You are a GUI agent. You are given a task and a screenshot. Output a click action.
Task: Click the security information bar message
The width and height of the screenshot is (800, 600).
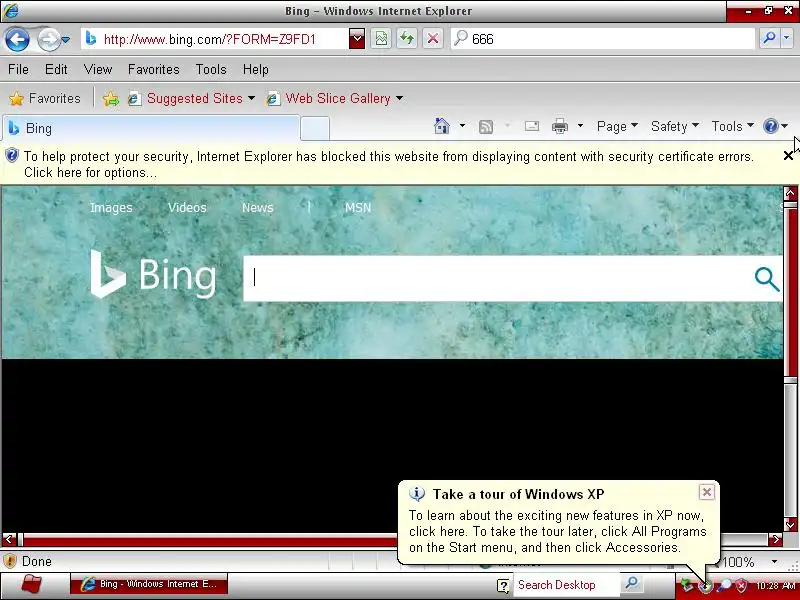389,164
